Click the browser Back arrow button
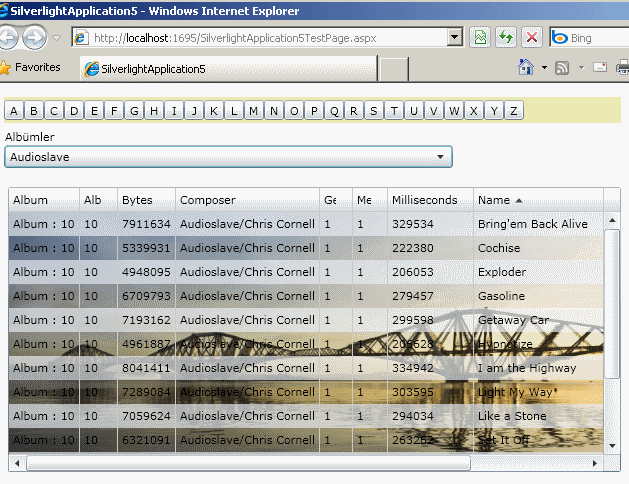This screenshot has height=484, width=629. coord(8,38)
